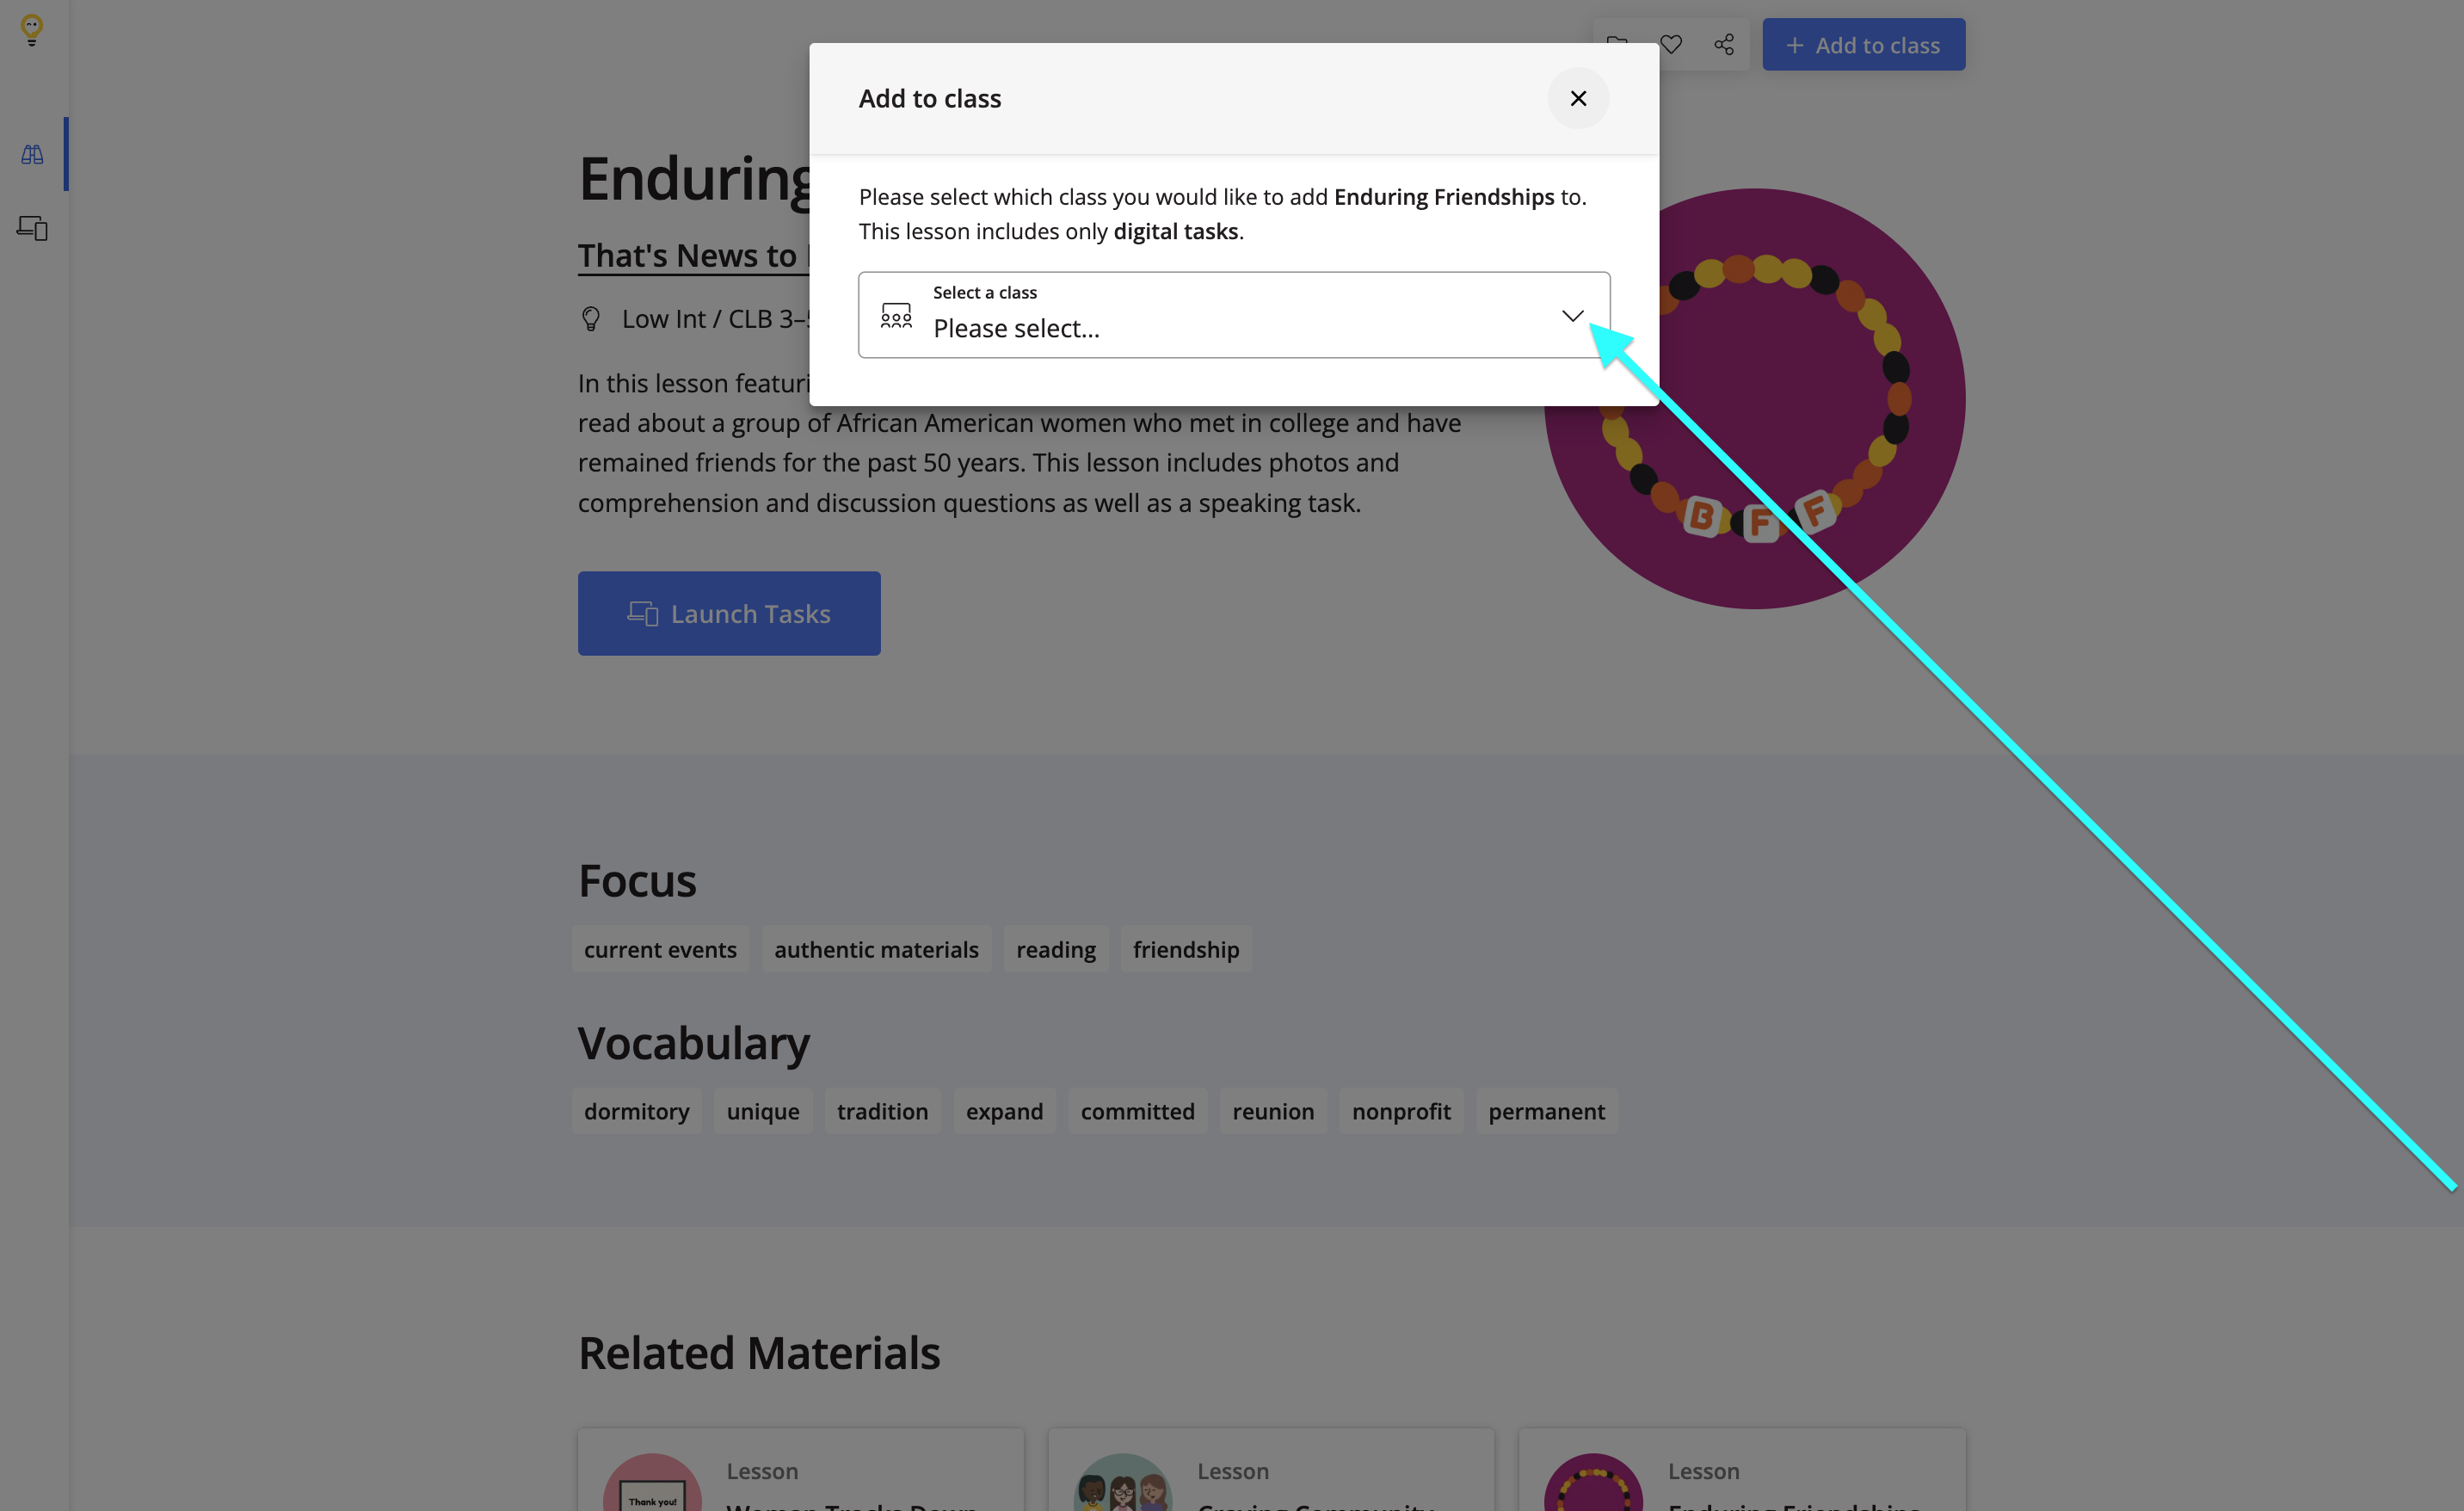Toggle the heart favorite icon

1671,44
